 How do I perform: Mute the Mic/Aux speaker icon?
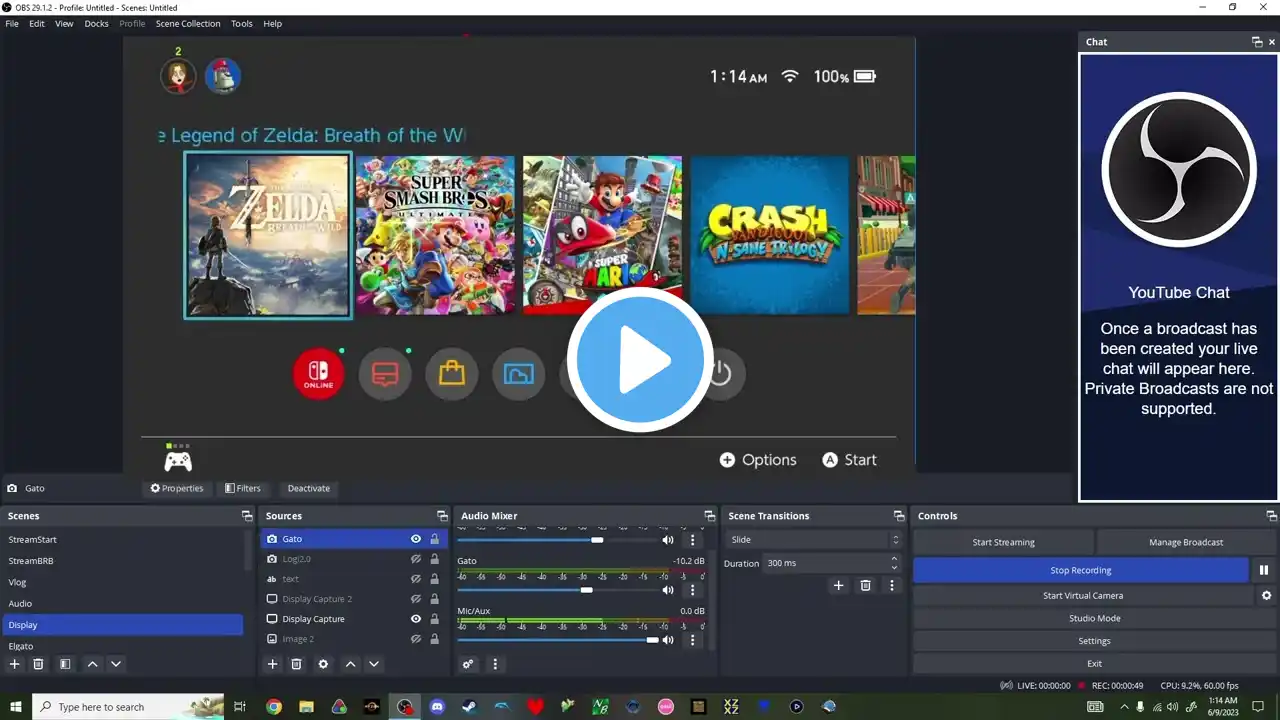(x=668, y=640)
